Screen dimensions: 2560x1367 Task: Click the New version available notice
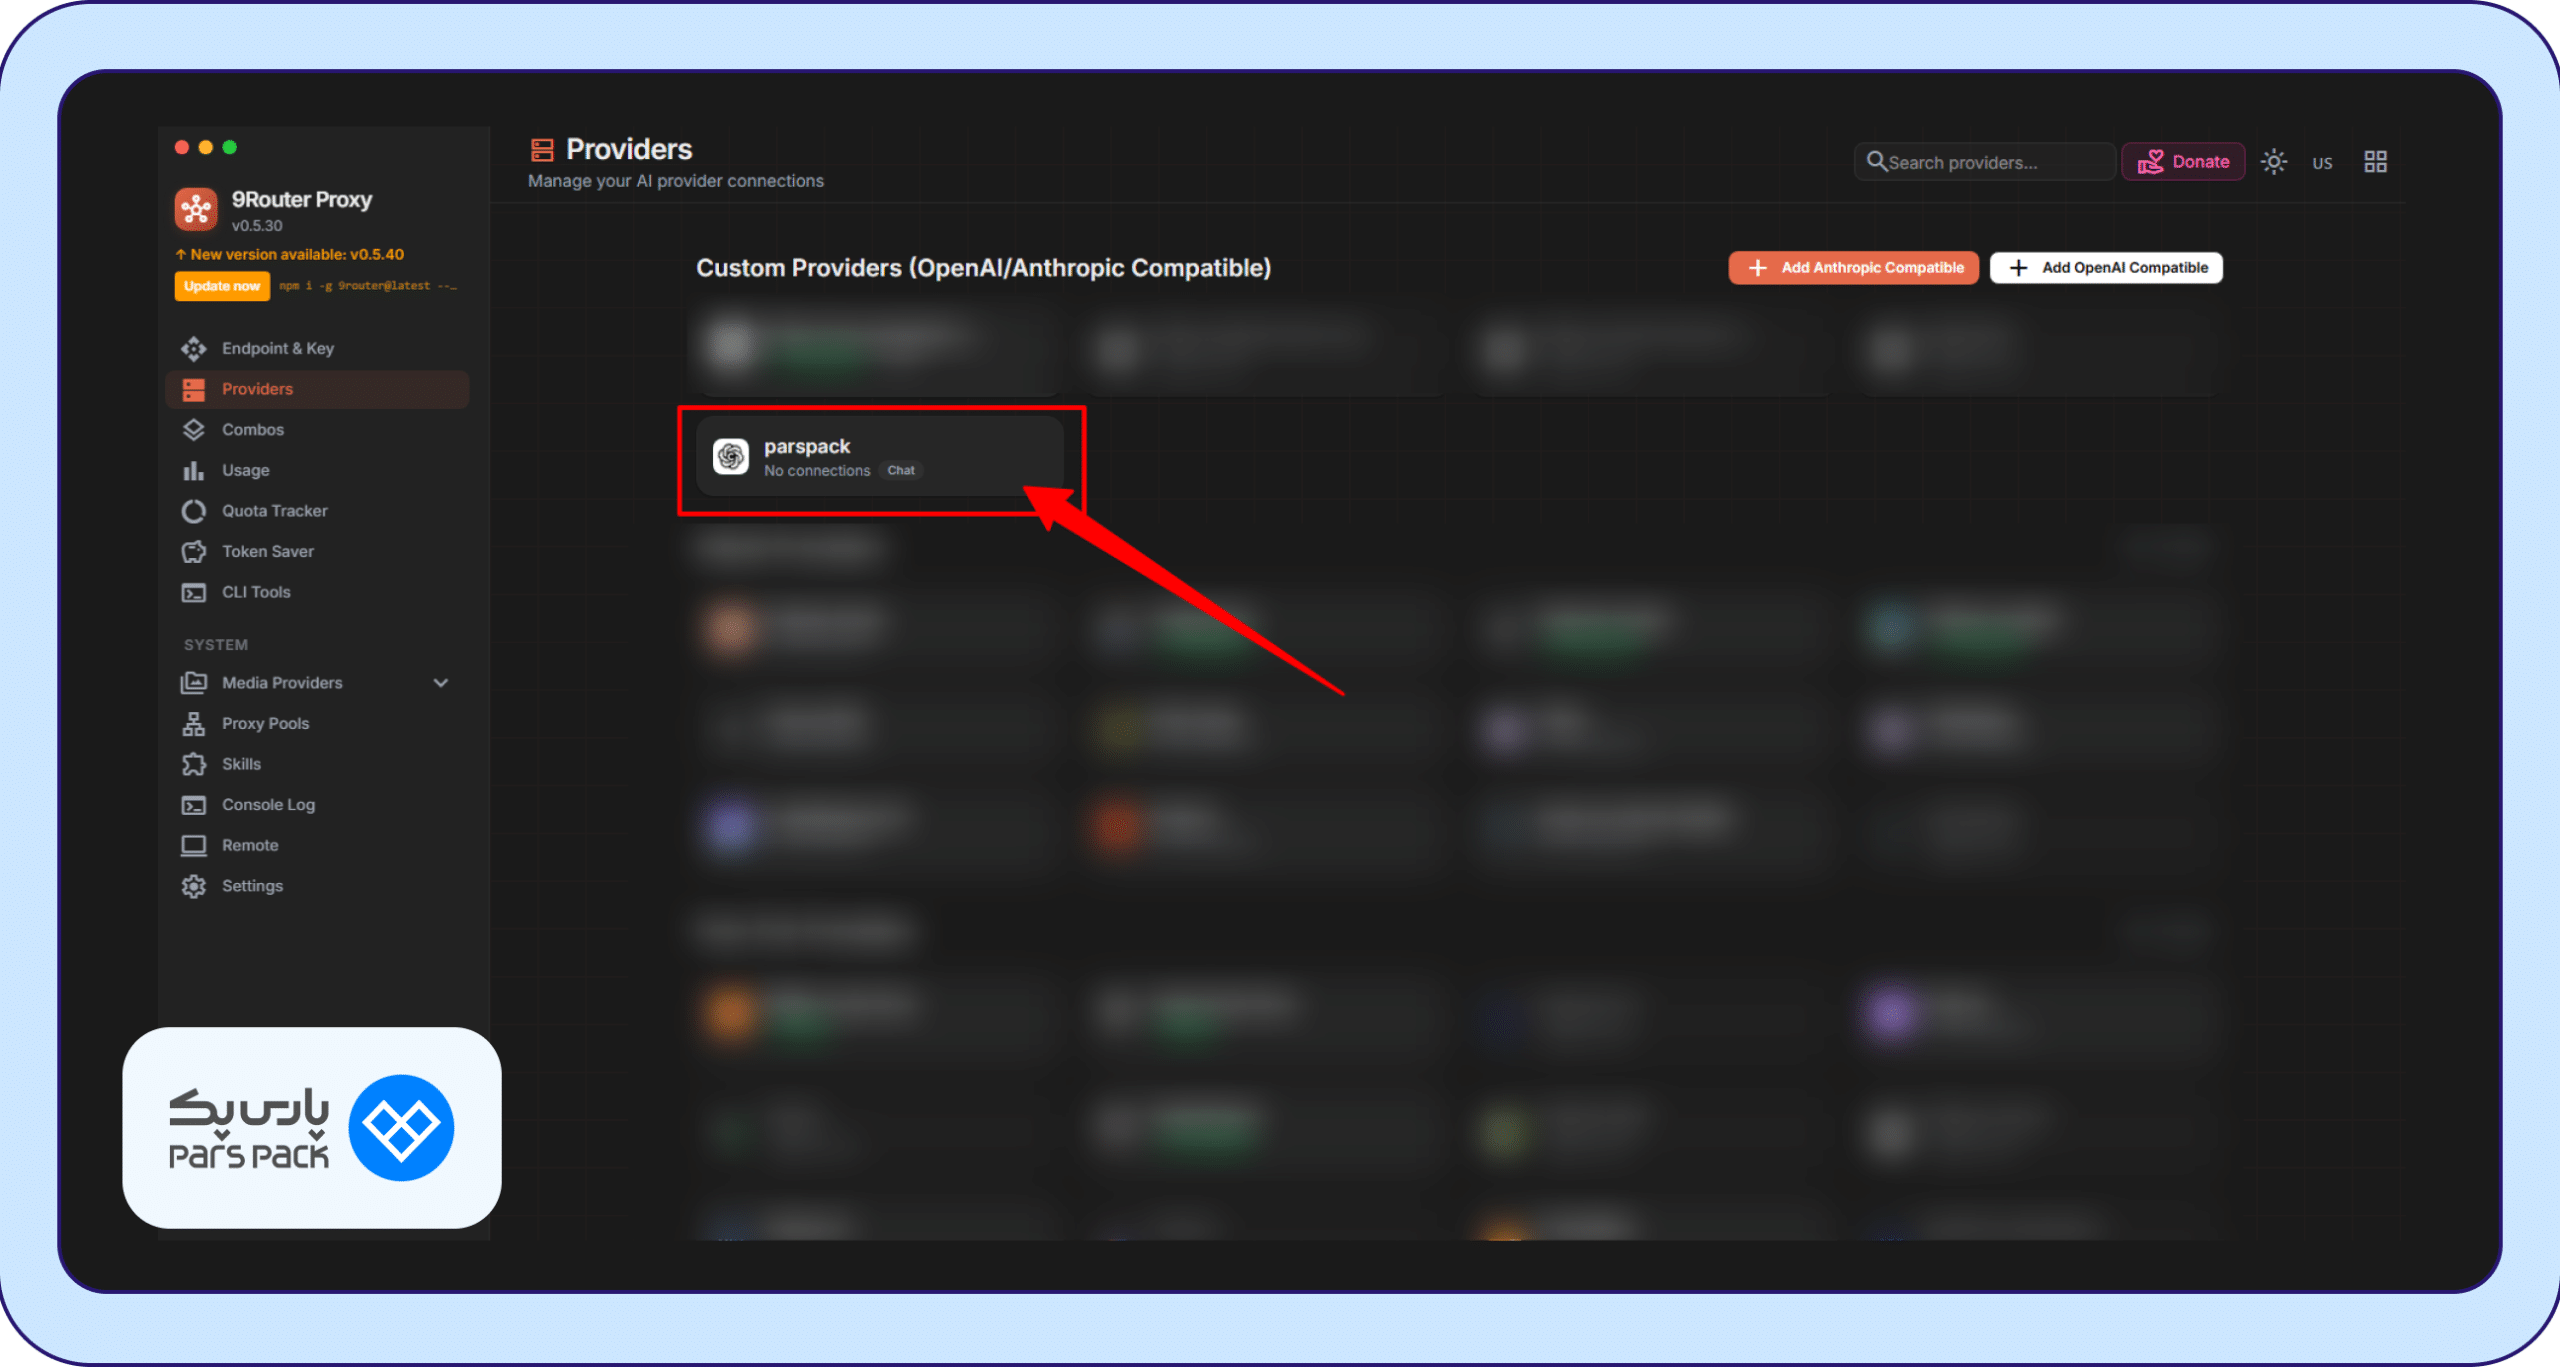(x=290, y=254)
